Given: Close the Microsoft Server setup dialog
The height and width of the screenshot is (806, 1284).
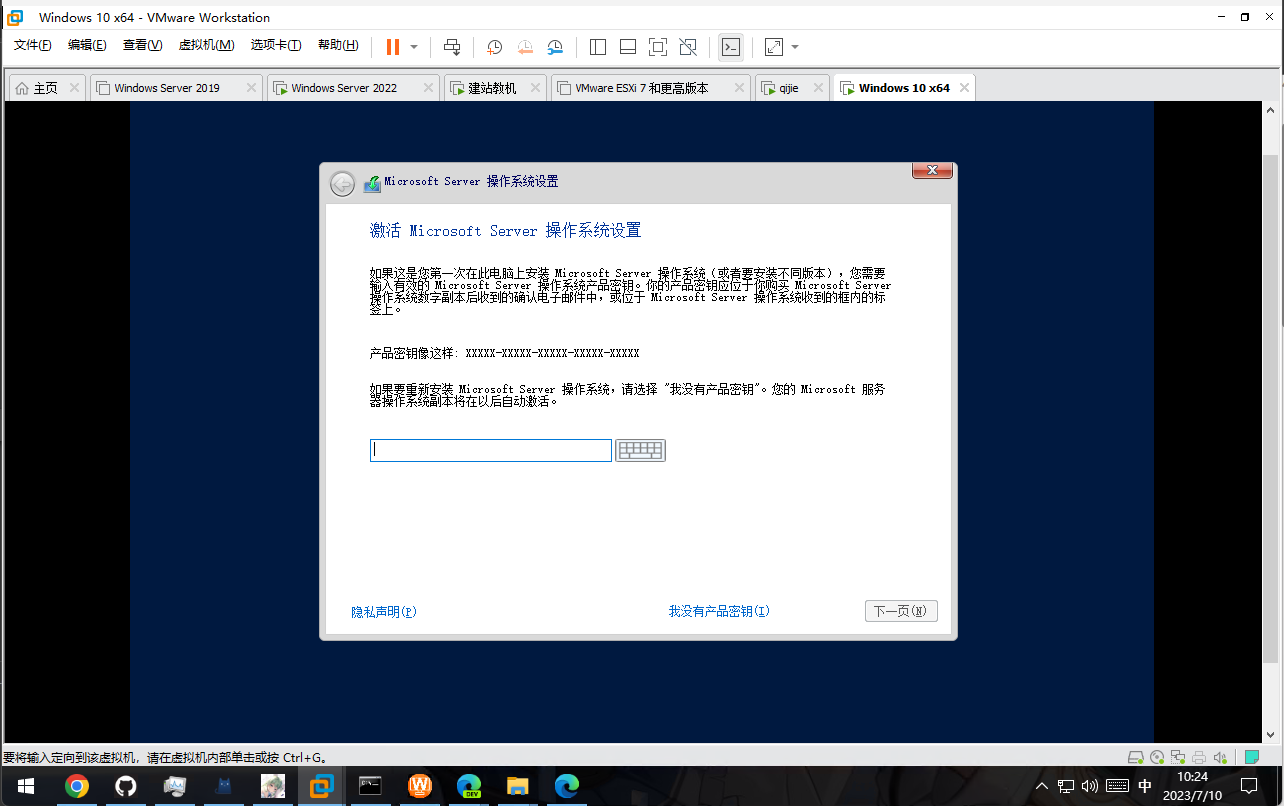Looking at the screenshot, I should (932, 171).
